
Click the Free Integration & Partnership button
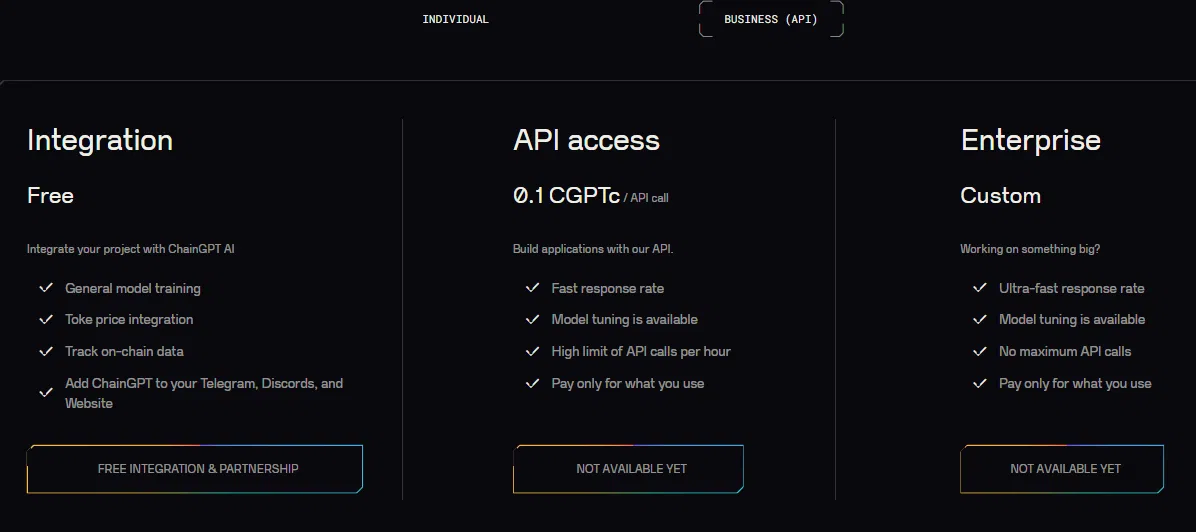195,468
